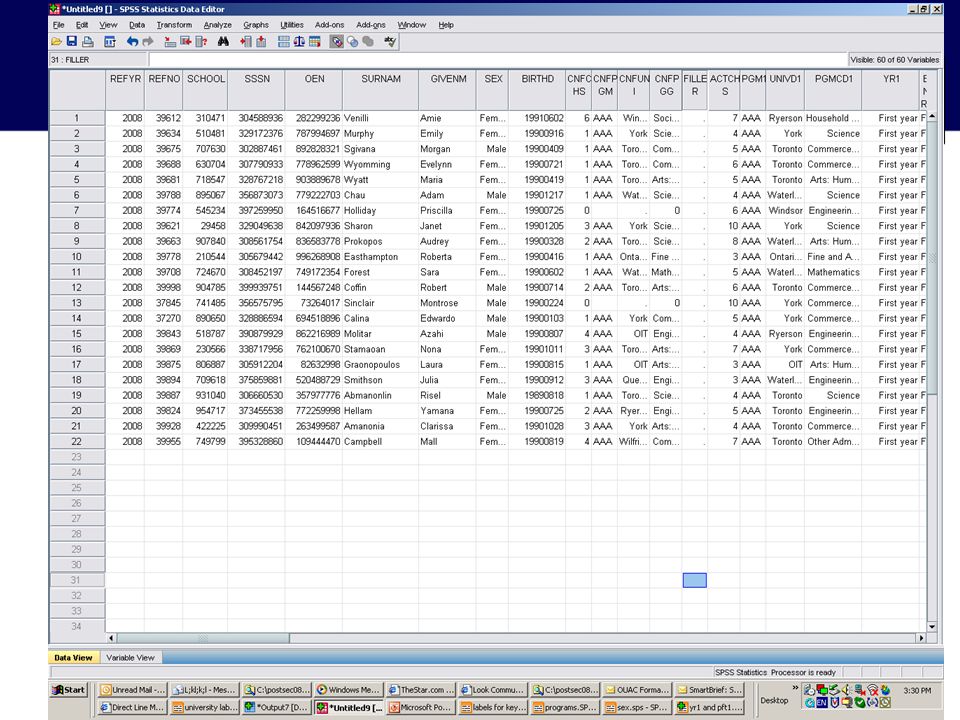Viewport: 960px width, 720px height.
Task: Open the Graphs menu
Action: 256,25
